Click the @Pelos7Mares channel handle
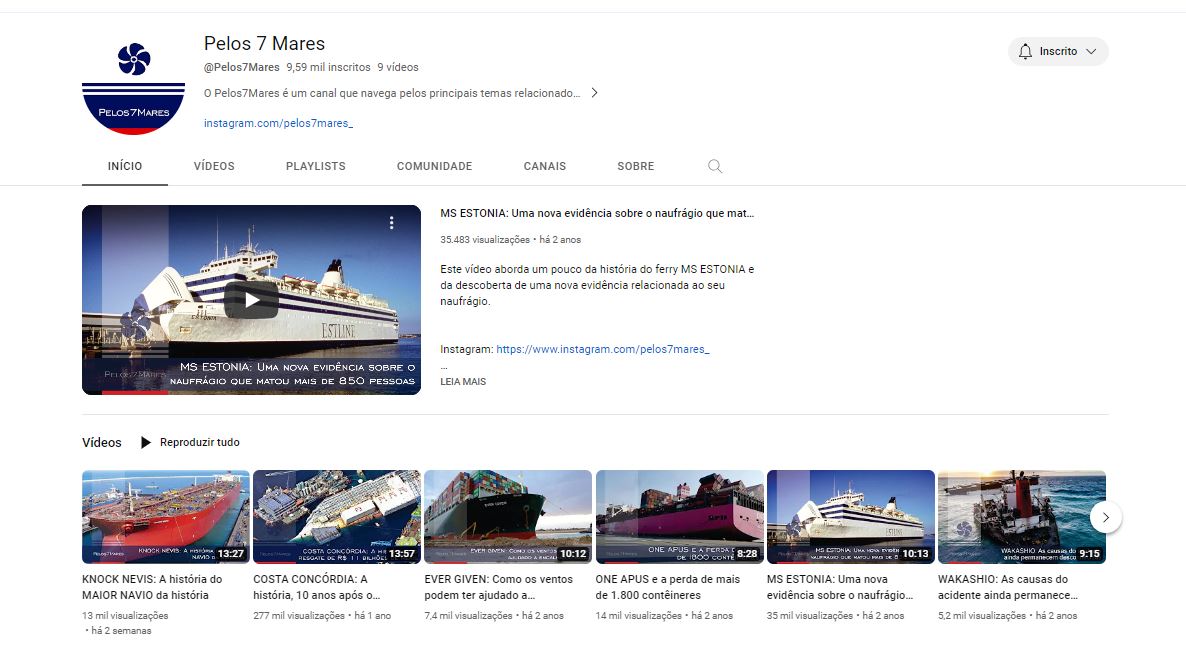Image resolution: width=1186 pixels, height=660 pixels. 241,67
